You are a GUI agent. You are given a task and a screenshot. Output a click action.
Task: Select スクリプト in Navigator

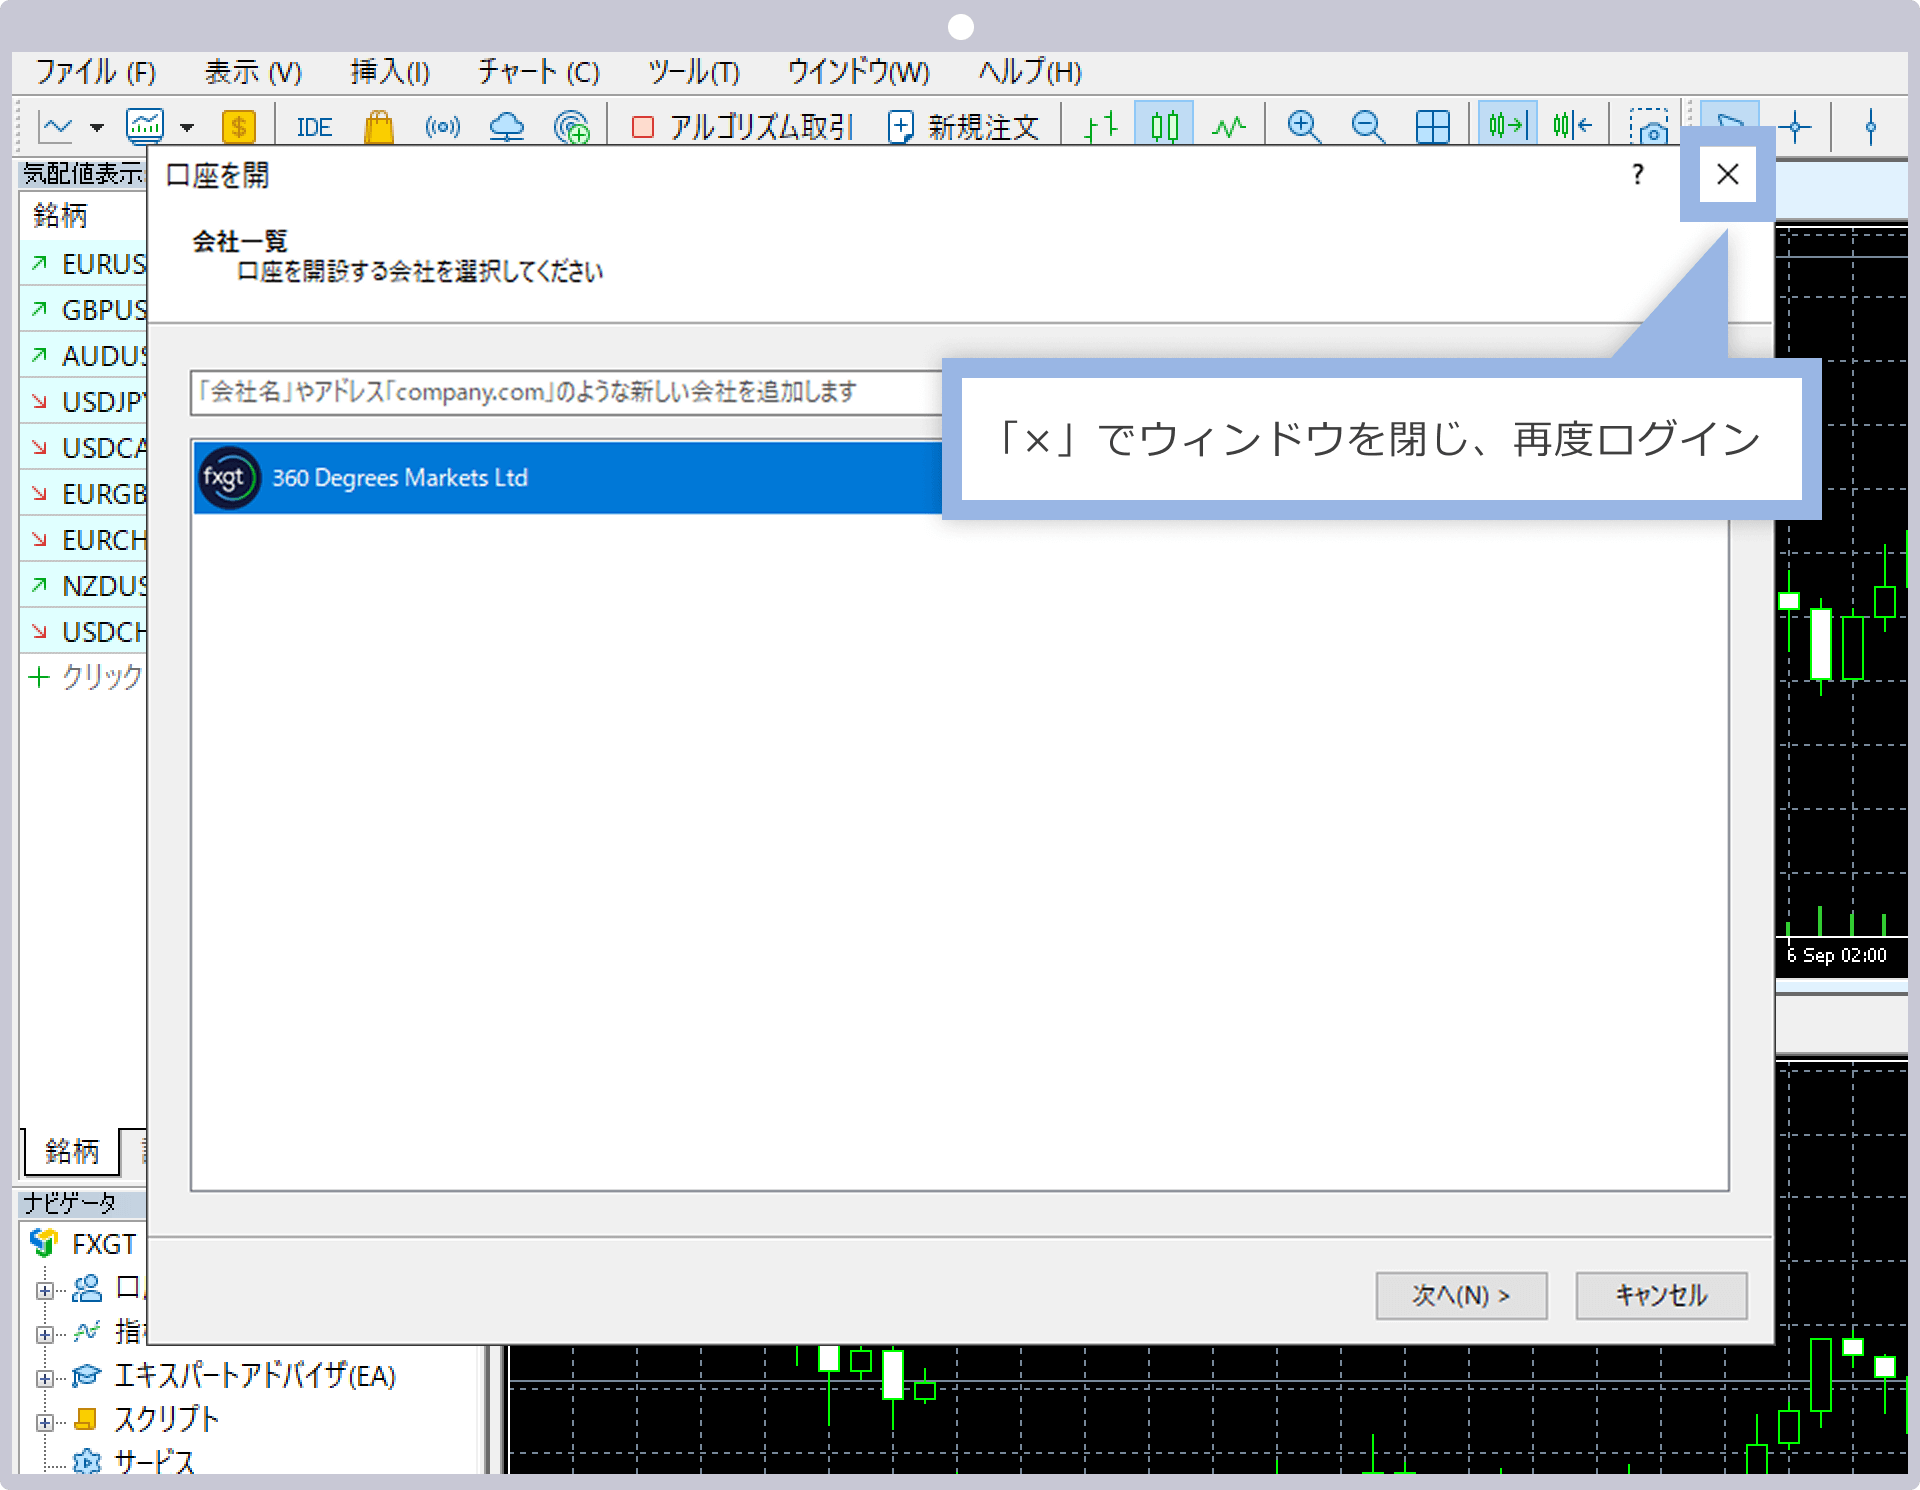[166, 1420]
